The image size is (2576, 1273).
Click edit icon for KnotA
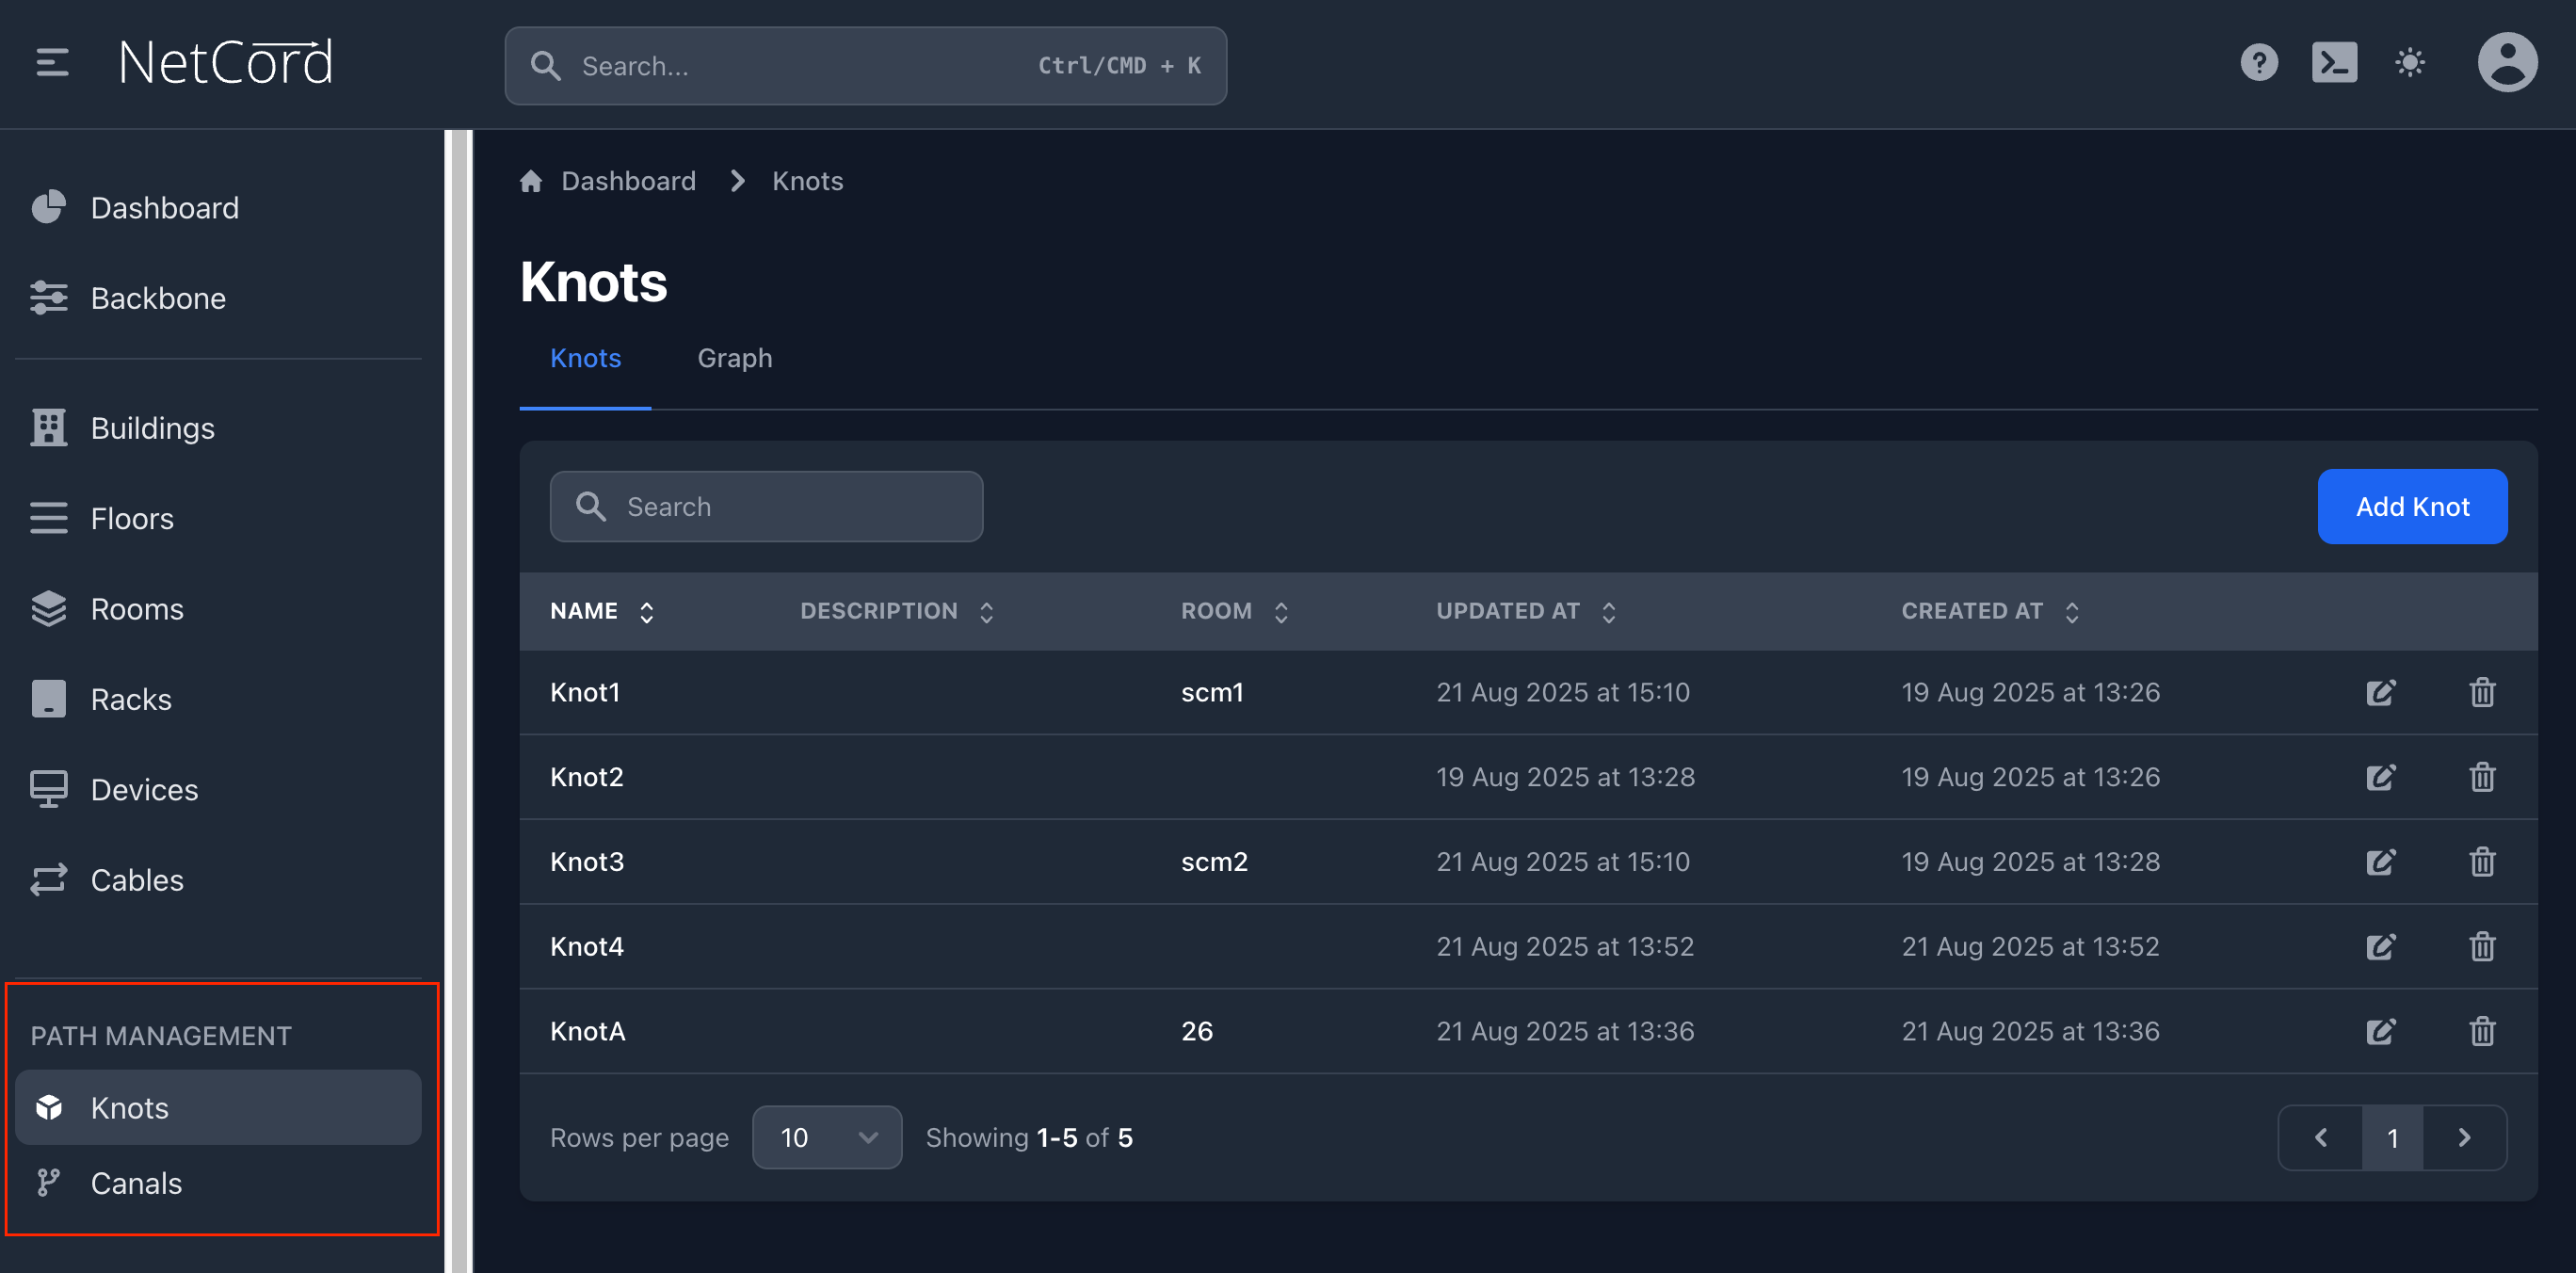pos(2380,1031)
